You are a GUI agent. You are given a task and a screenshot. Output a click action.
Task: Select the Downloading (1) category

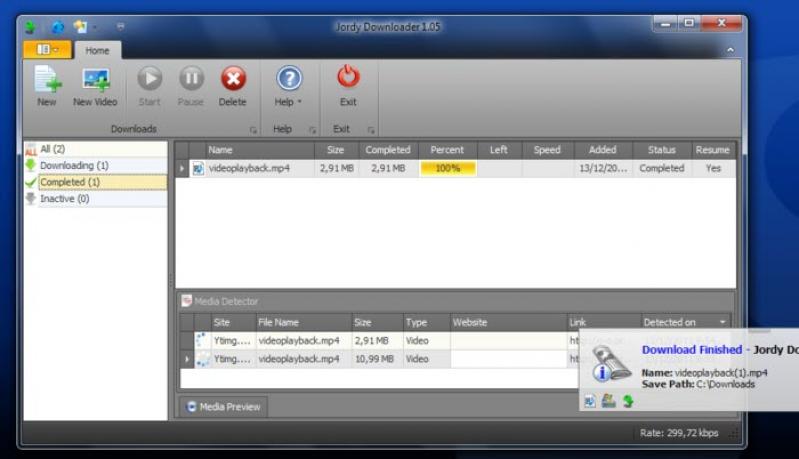click(96, 166)
